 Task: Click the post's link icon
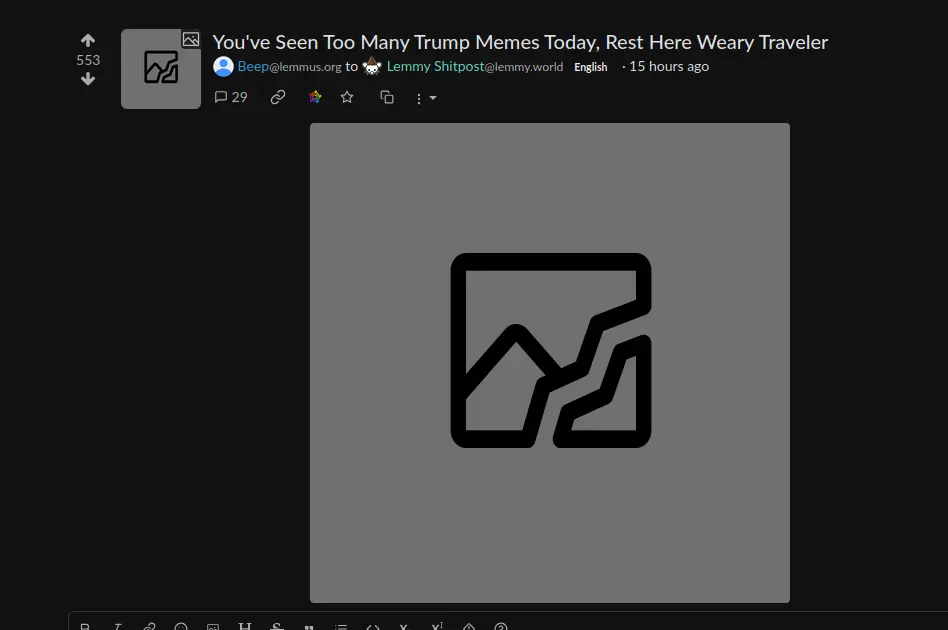coord(278,97)
